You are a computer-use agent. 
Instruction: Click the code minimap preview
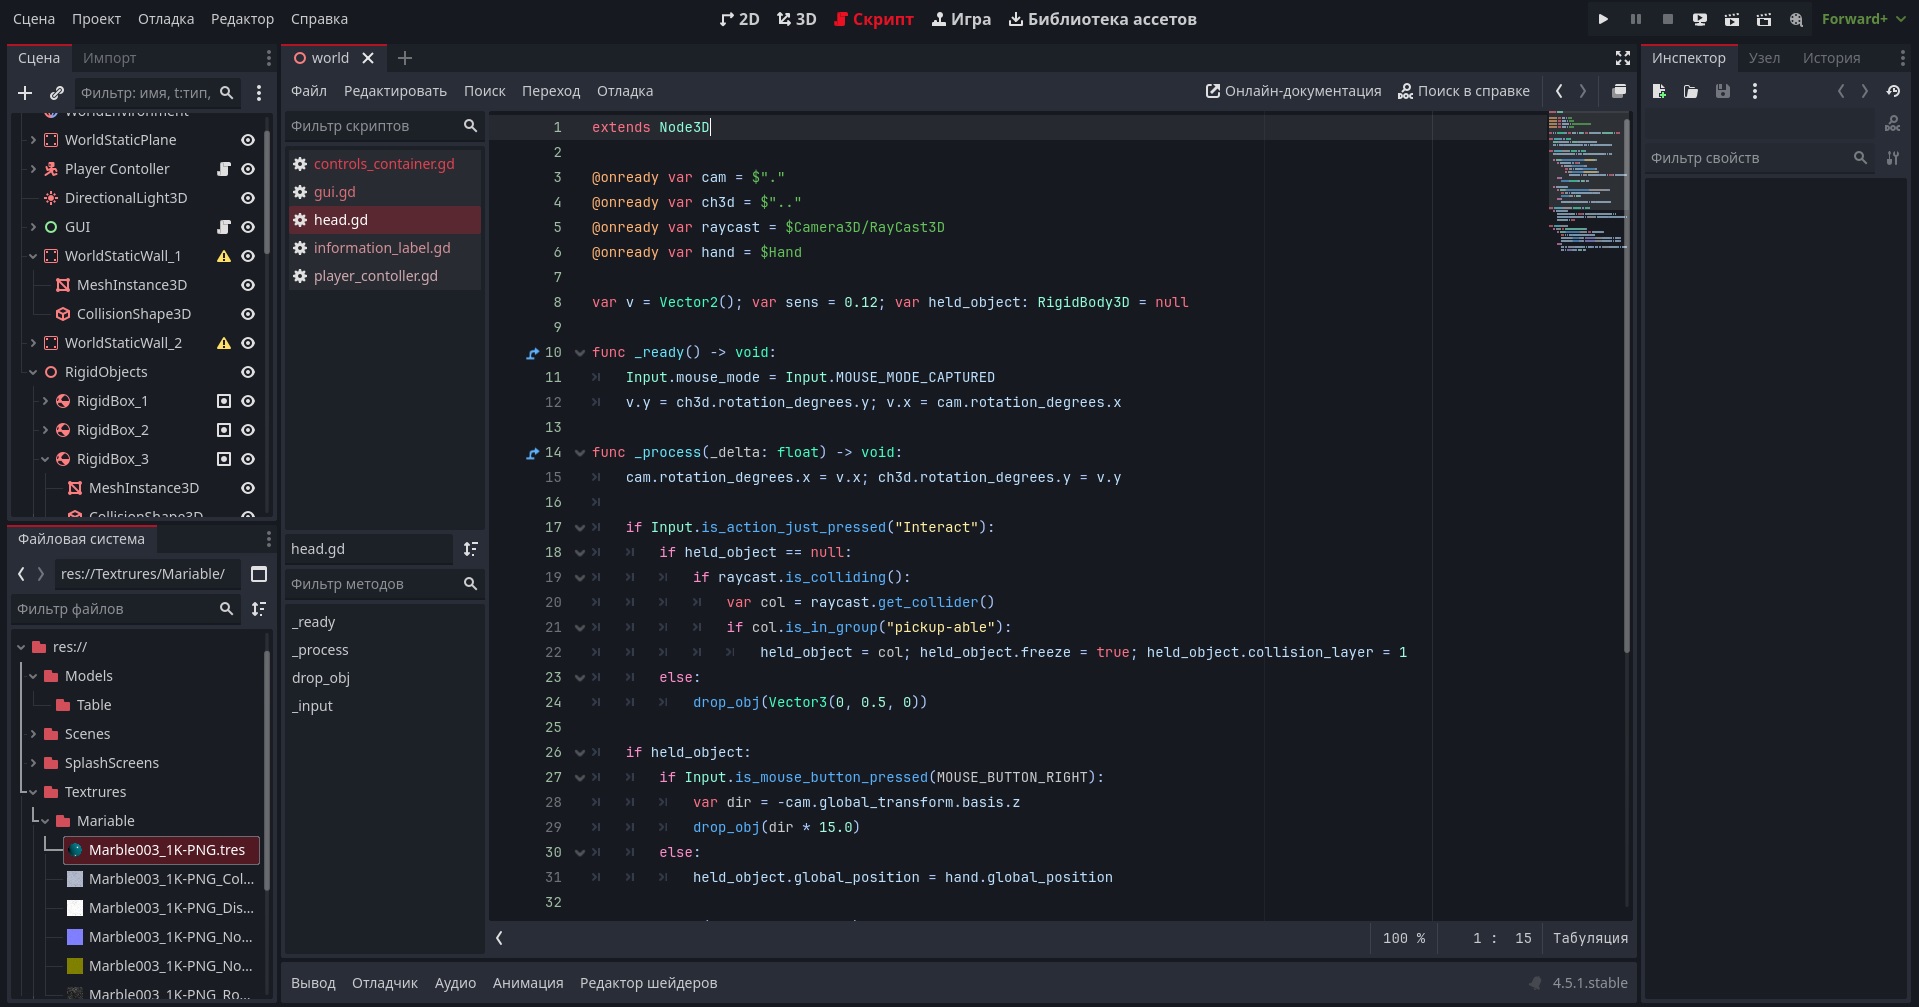pos(1584,180)
